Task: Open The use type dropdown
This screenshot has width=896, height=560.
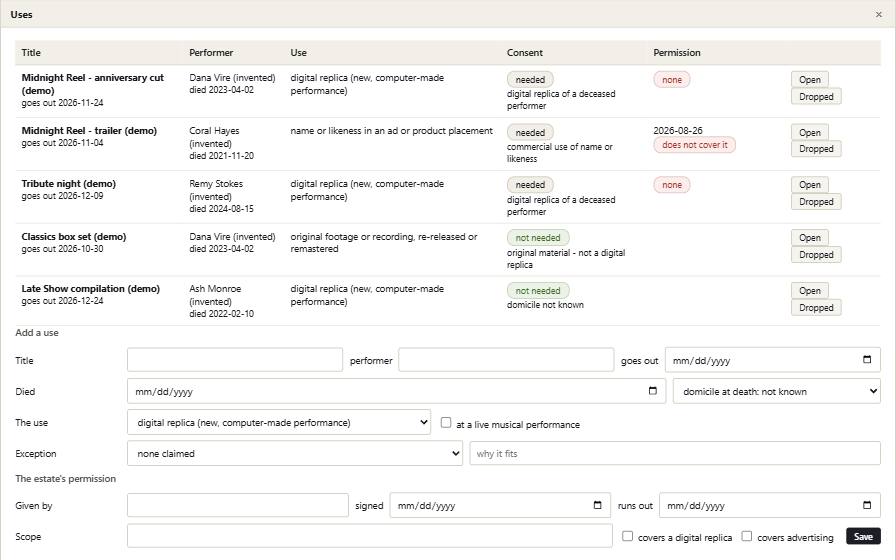Action: coord(279,422)
